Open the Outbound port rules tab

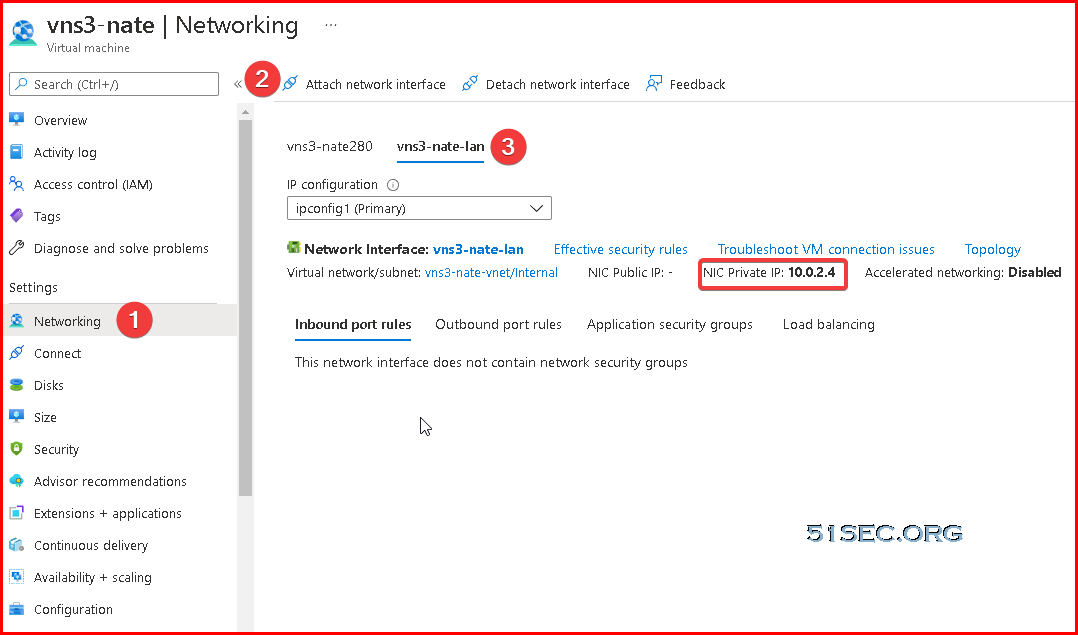coord(498,324)
